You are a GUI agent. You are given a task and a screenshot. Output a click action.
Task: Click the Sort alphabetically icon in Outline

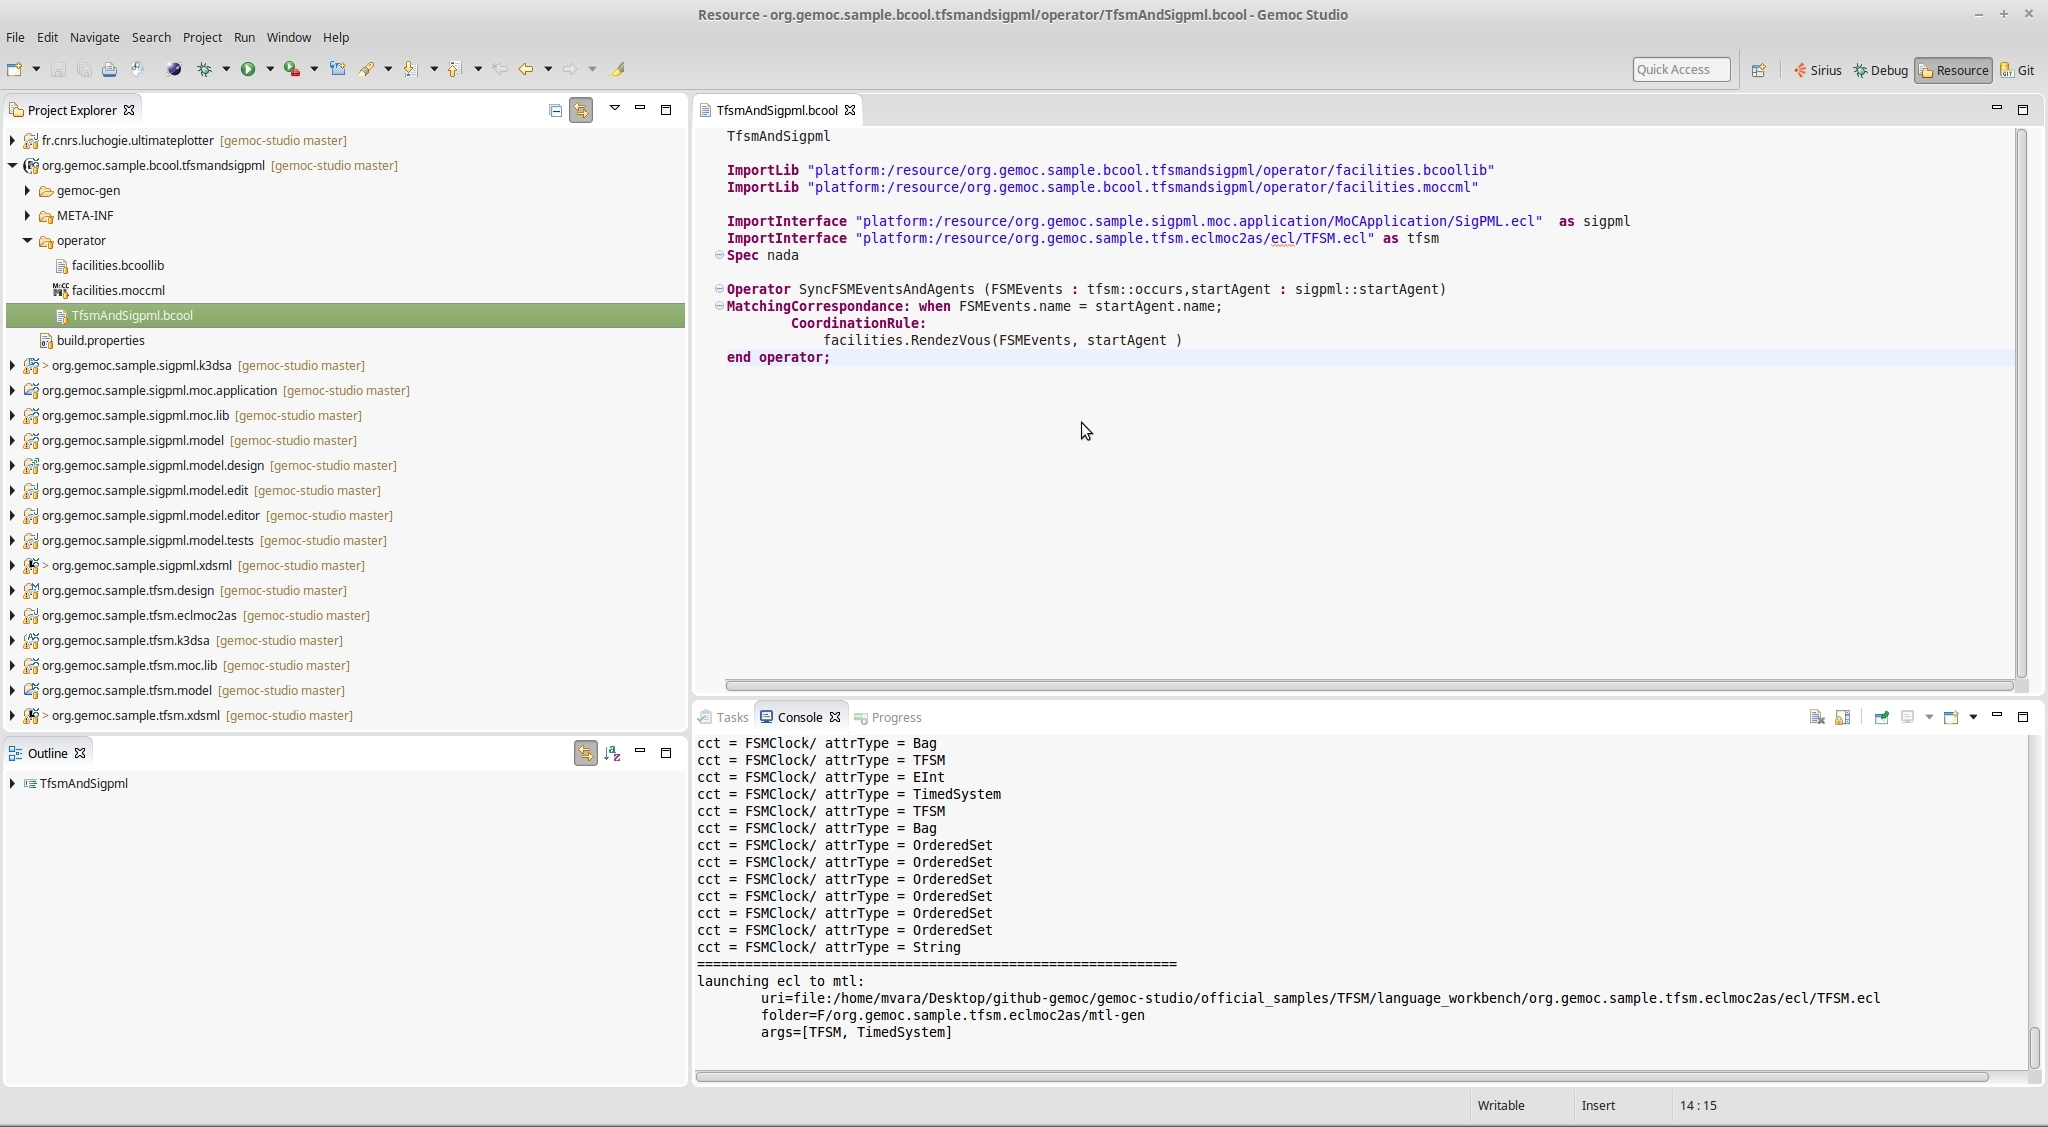tap(612, 753)
